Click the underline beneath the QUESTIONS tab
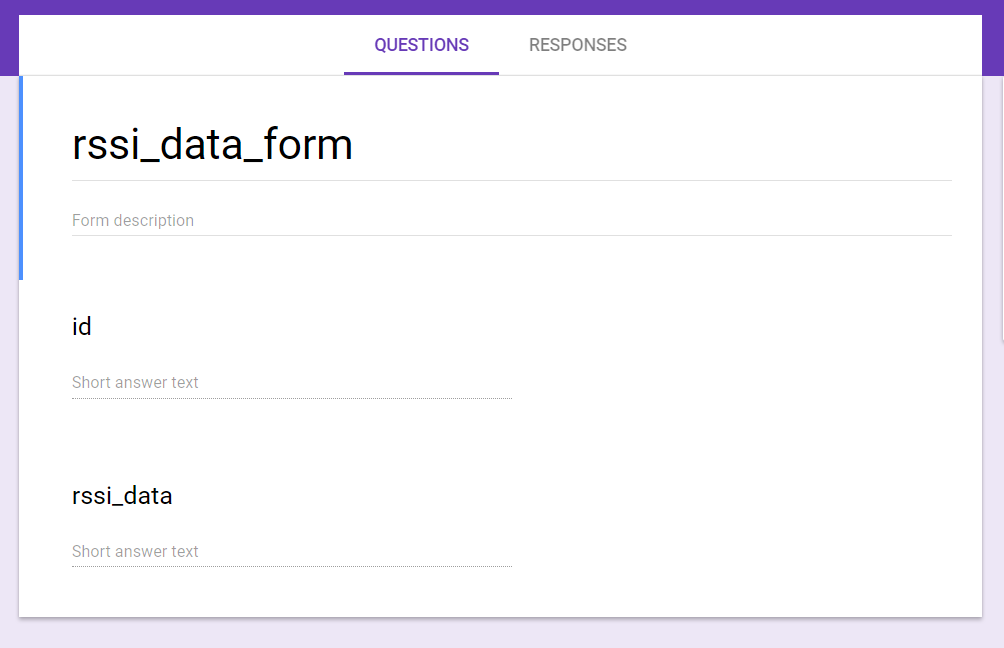1004x648 pixels. point(421,73)
